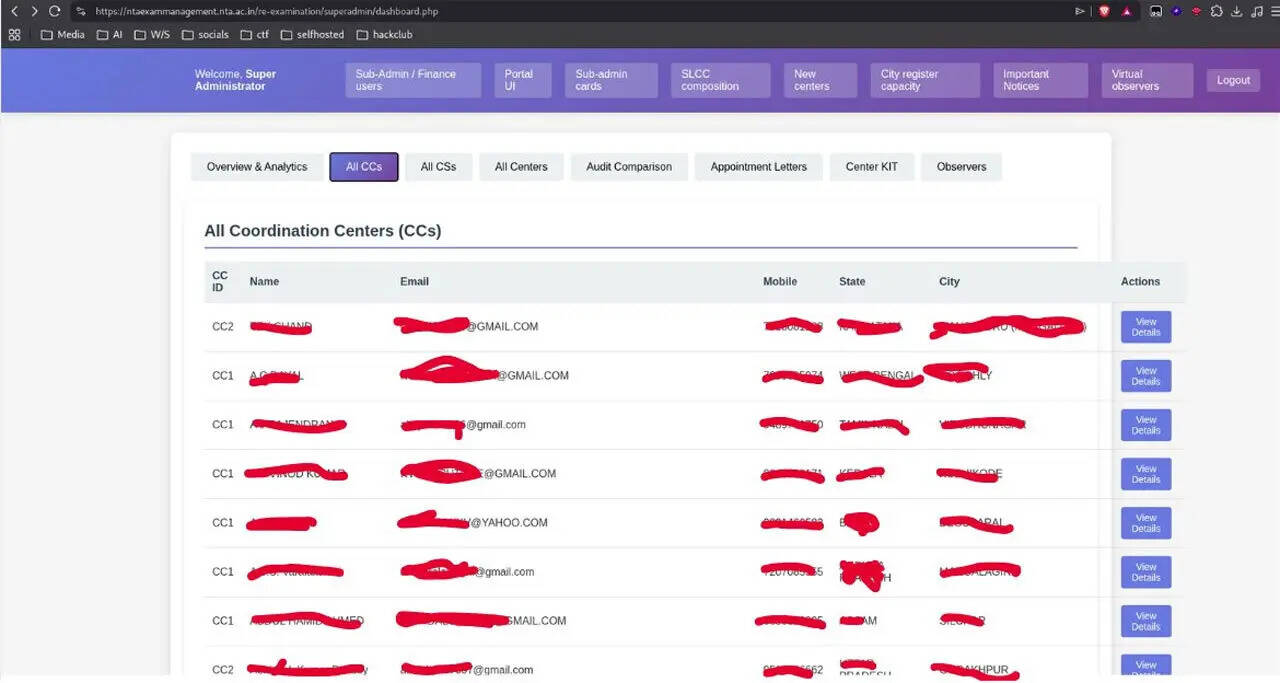Click the blue circular extension icon
Screen dimensions: 1280x683
(x=1177, y=11)
